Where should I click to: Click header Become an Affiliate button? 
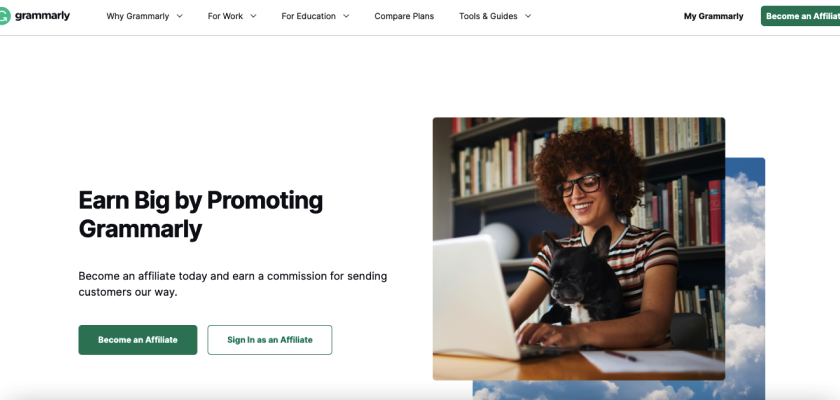[x=800, y=16]
